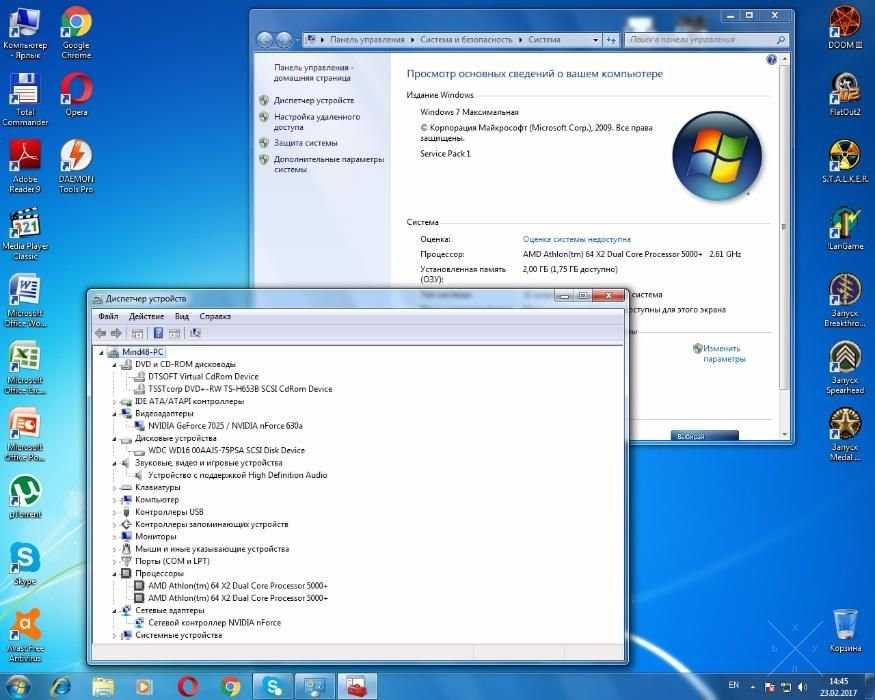Expand the Системные устройства node
The width and height of the screenshot is (875, 700).
click(x=114, y=635)
